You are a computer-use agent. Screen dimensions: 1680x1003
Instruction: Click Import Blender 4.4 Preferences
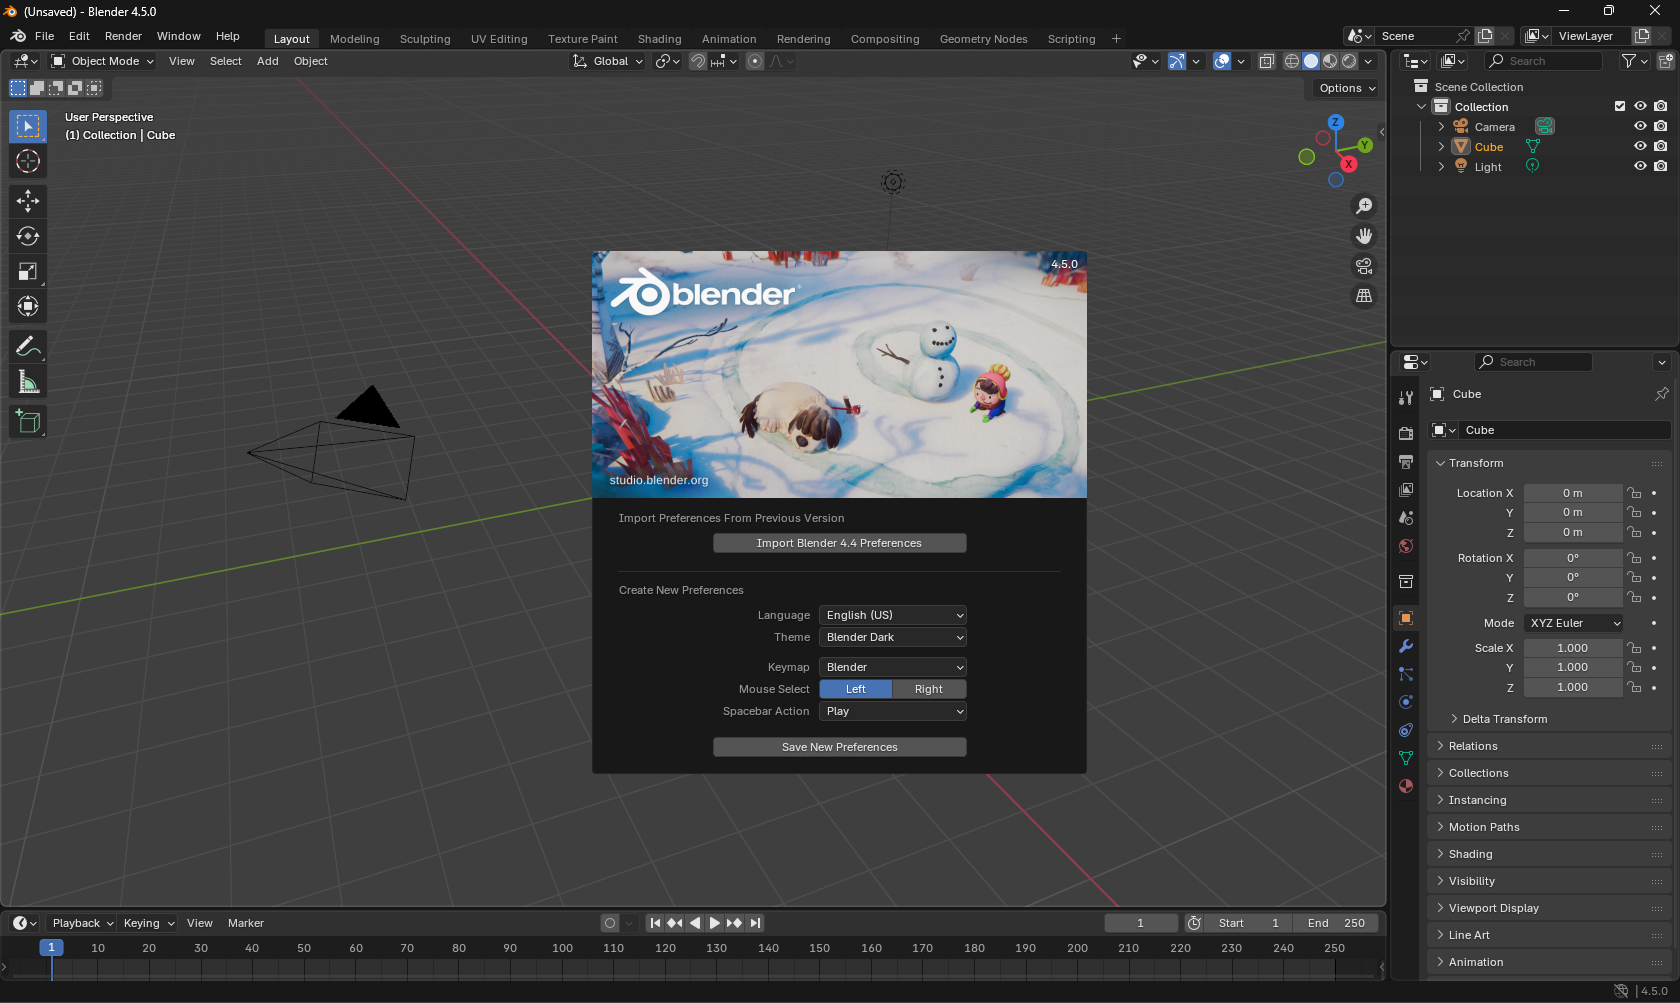point(839,543)
